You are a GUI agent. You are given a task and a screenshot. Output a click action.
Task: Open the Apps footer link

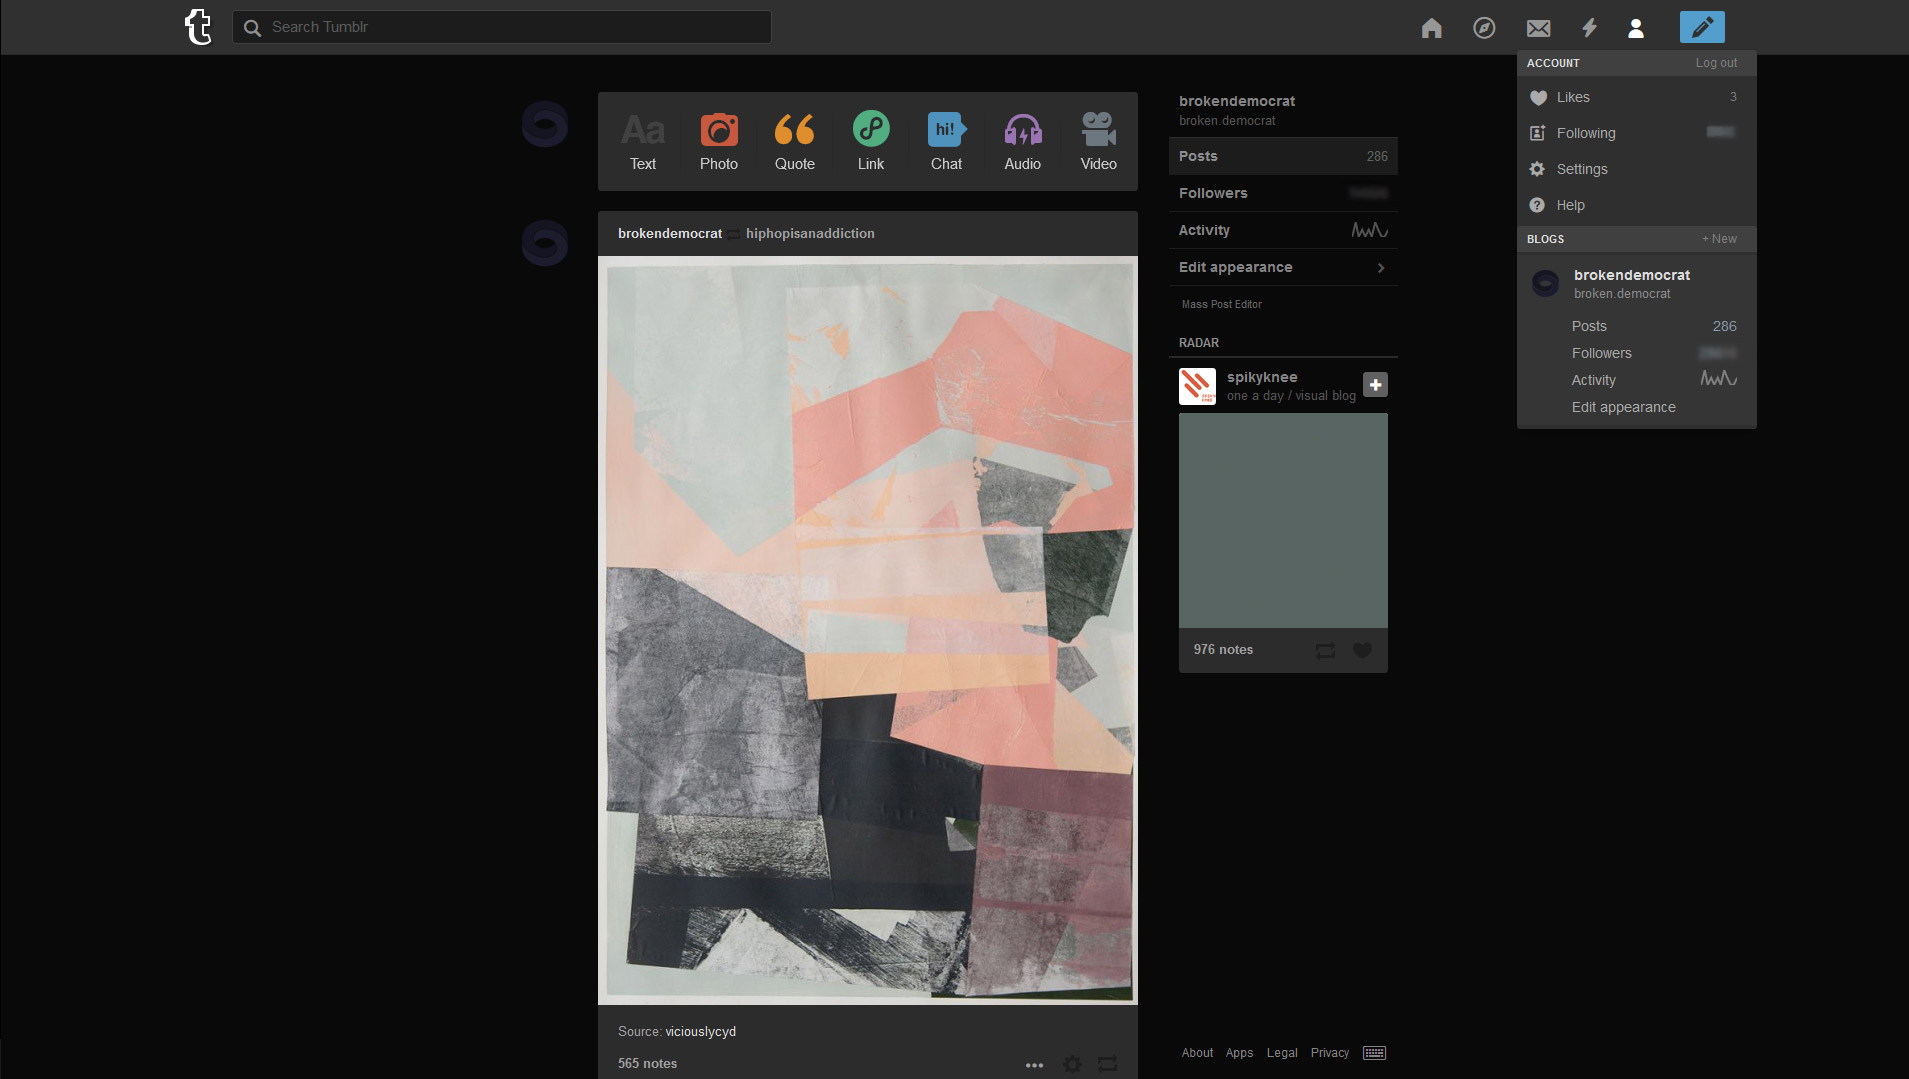point(1239,1053)
